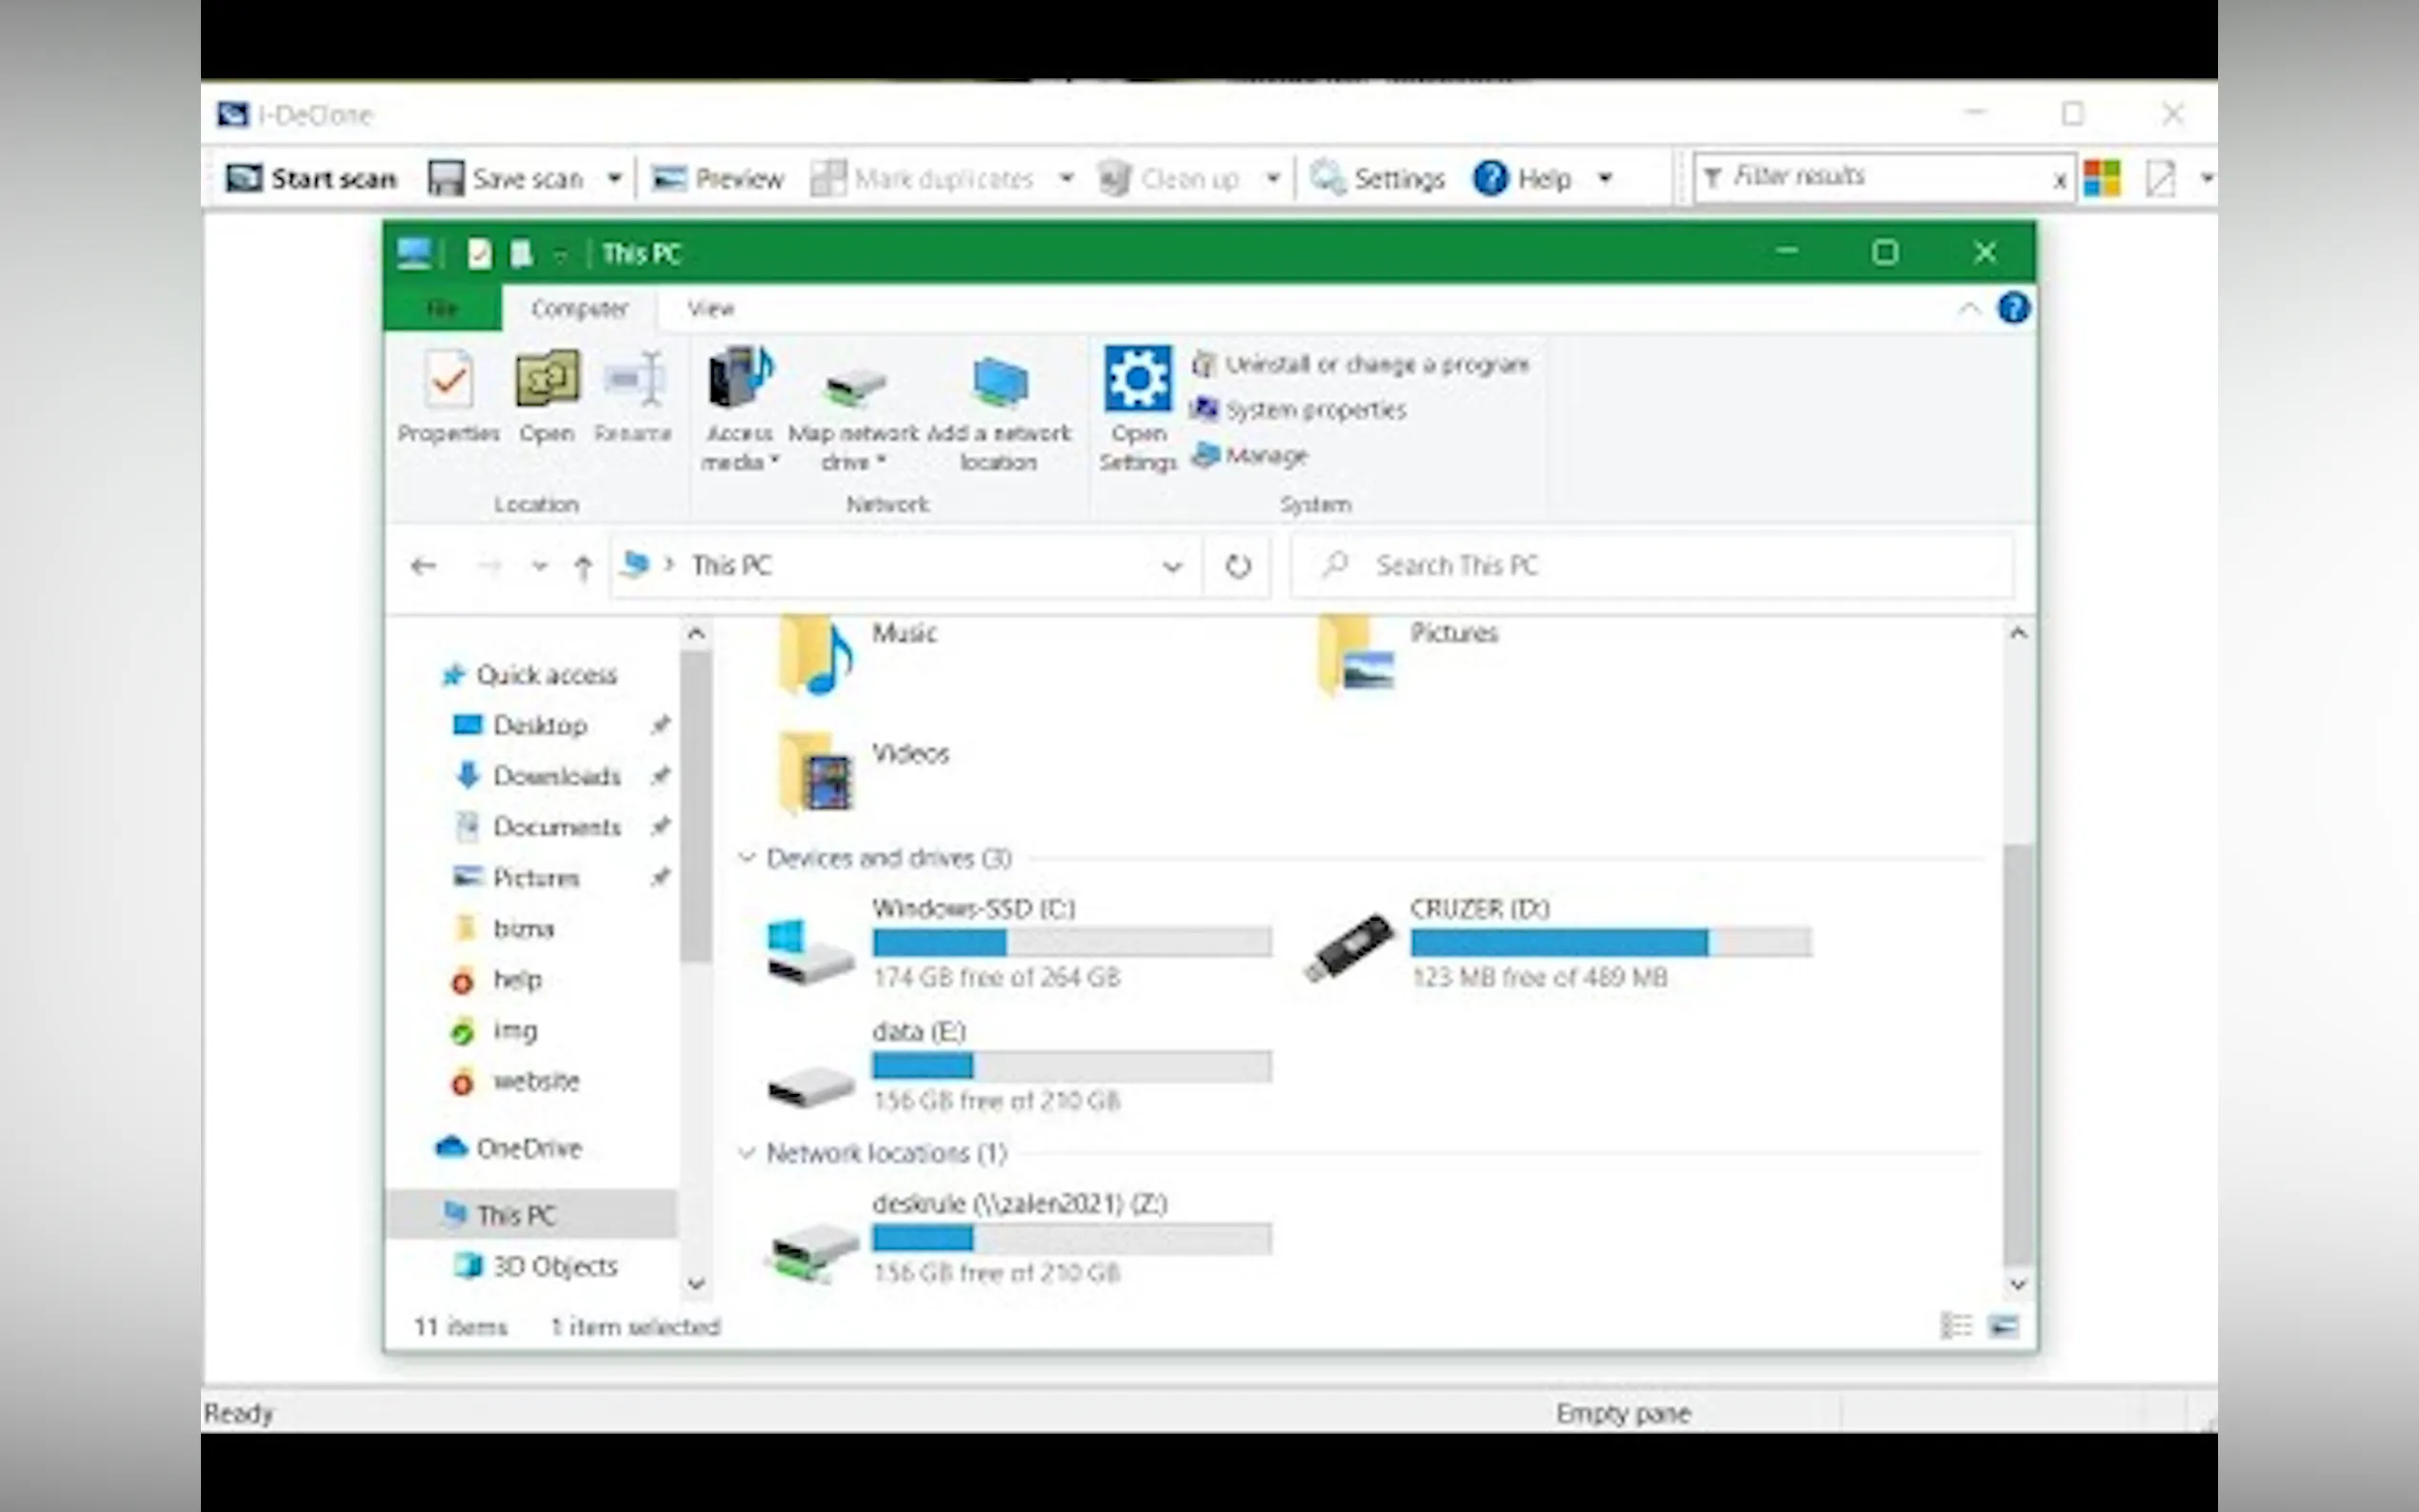Collapse the Network locations group
The width and height of the screenshot is (2419, 1512).
[746, 1153]
